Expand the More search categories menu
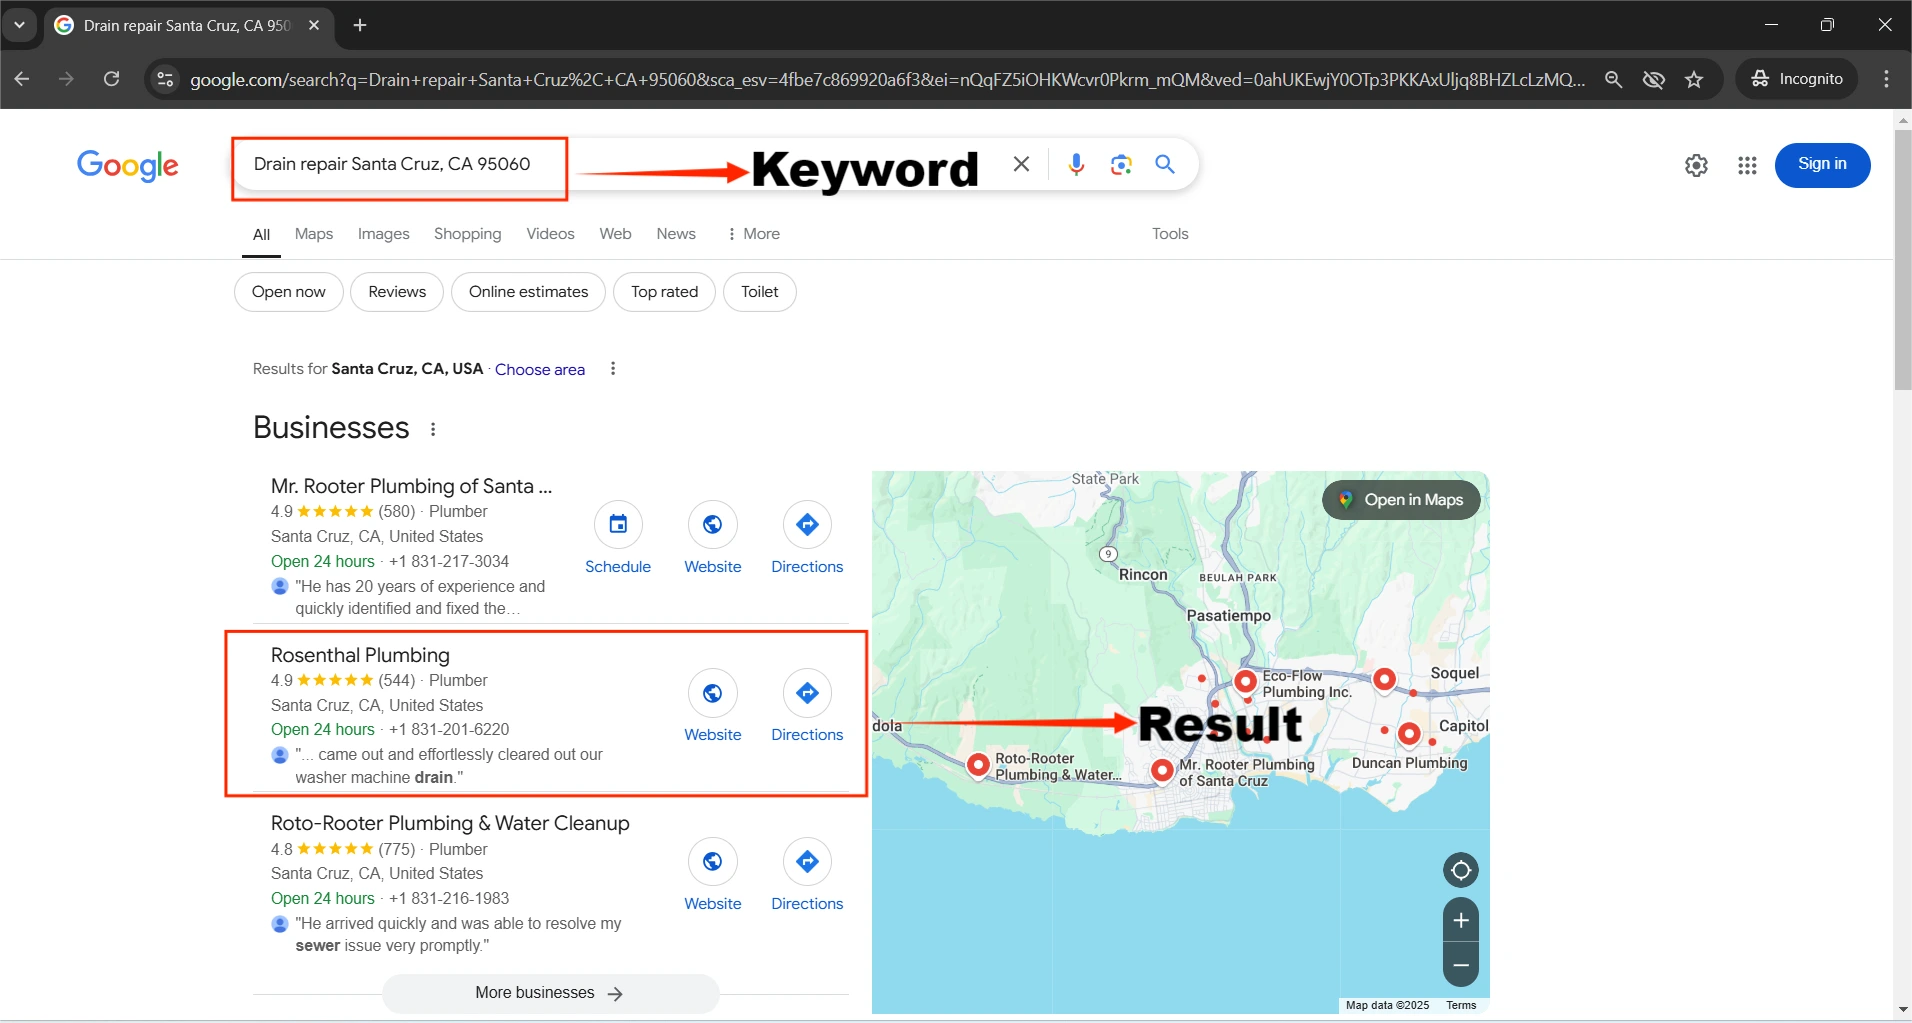The height and width of the screenshot is (1023, 1912). coord(754,234)
